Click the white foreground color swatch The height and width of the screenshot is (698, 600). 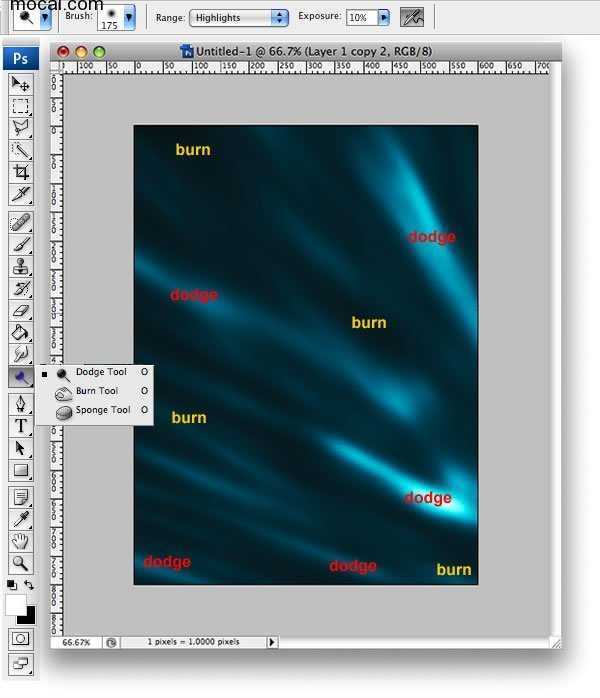tap(15, 604)
